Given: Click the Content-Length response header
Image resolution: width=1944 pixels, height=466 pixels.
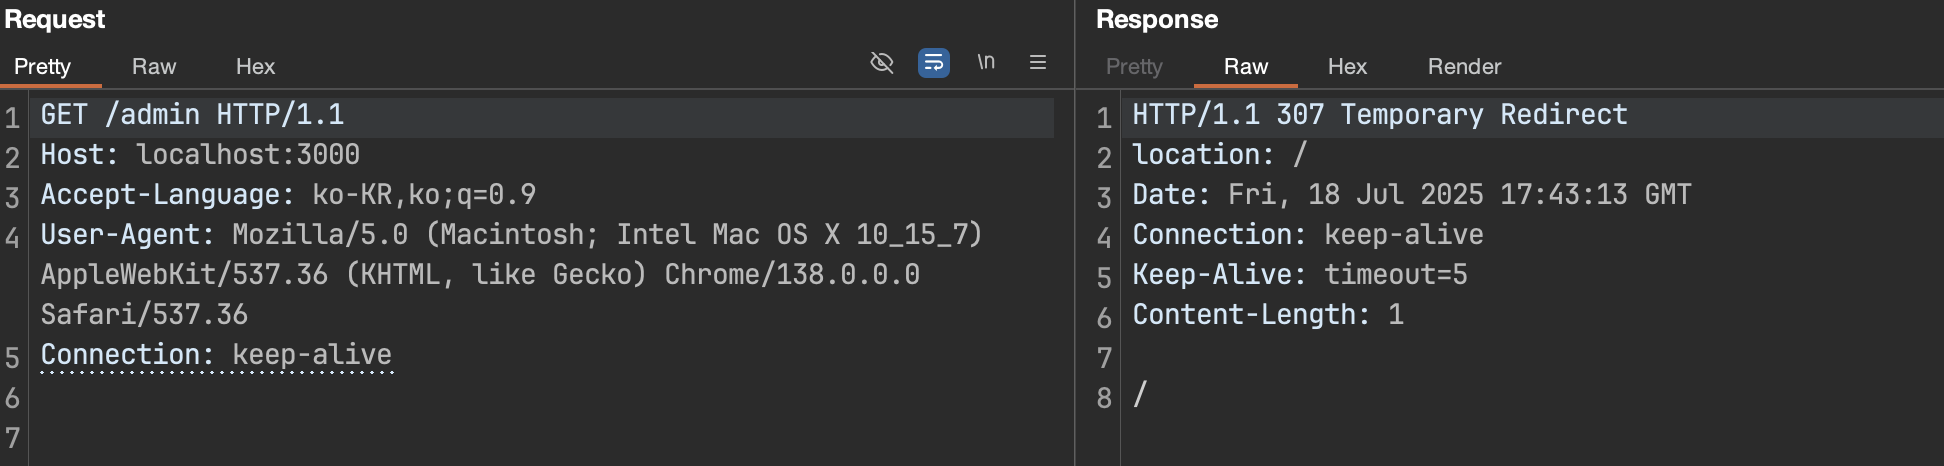Looking at the screenshot, I should pyautogui.click(x=1268, y=315).
